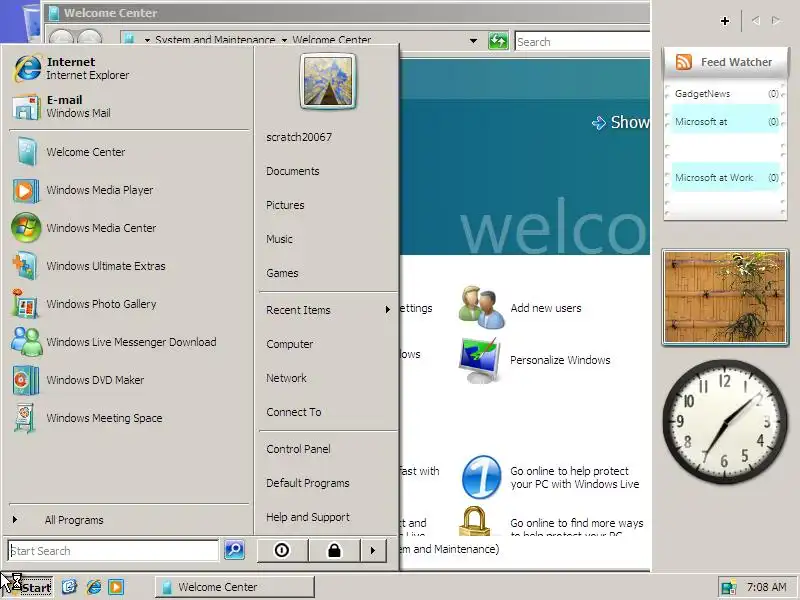Screen dimensions: 800x600
Task: Open the Microsoft at Work feed entry
Action: coord(726,178)
